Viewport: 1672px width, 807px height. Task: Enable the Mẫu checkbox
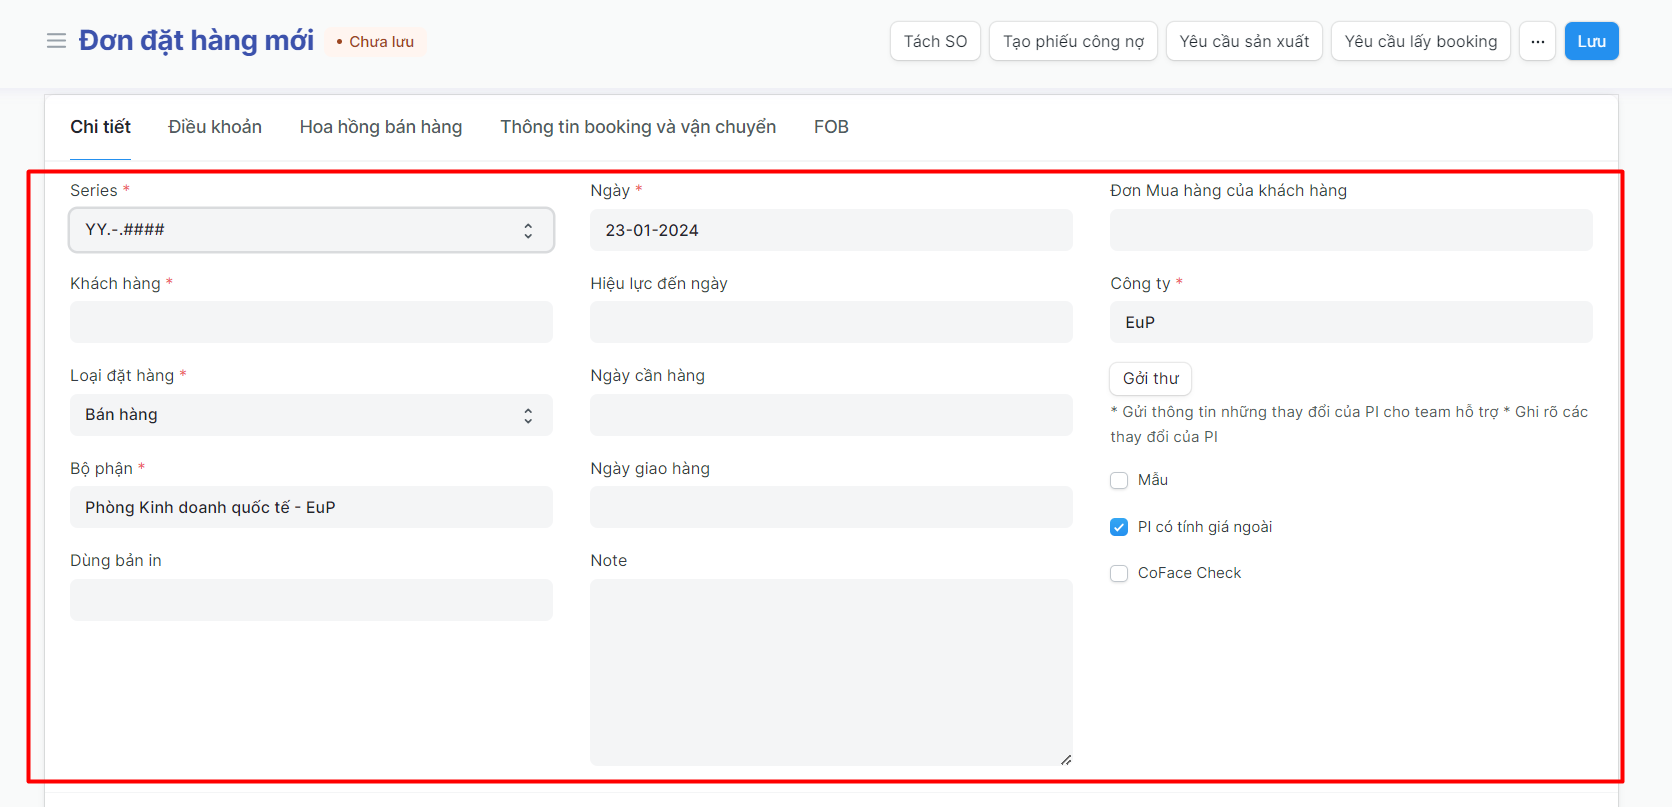[1119, 480]
